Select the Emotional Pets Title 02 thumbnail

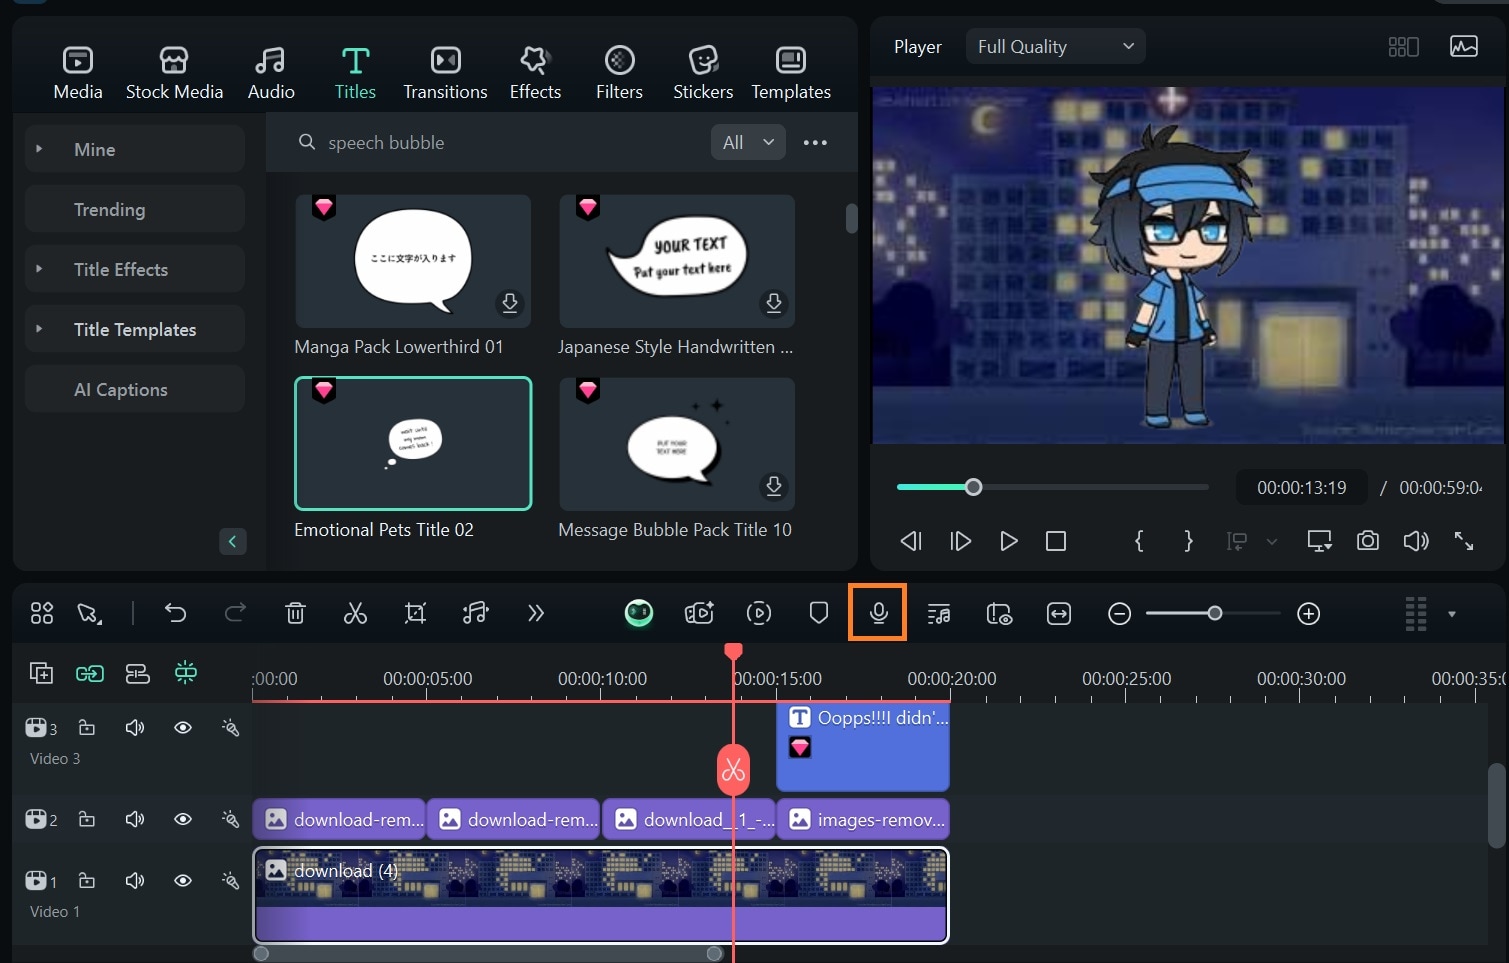tap(413, 443)
